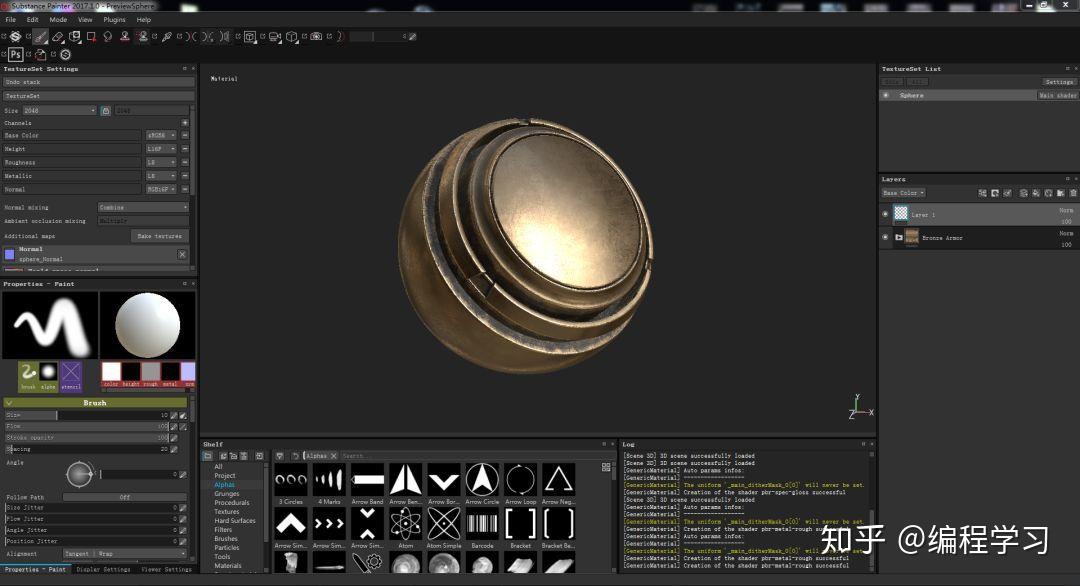Viewport: 1080px width, 586px height.
Task: Click the add folder icon in Layers panel
Action: (x=1061, y=193)
